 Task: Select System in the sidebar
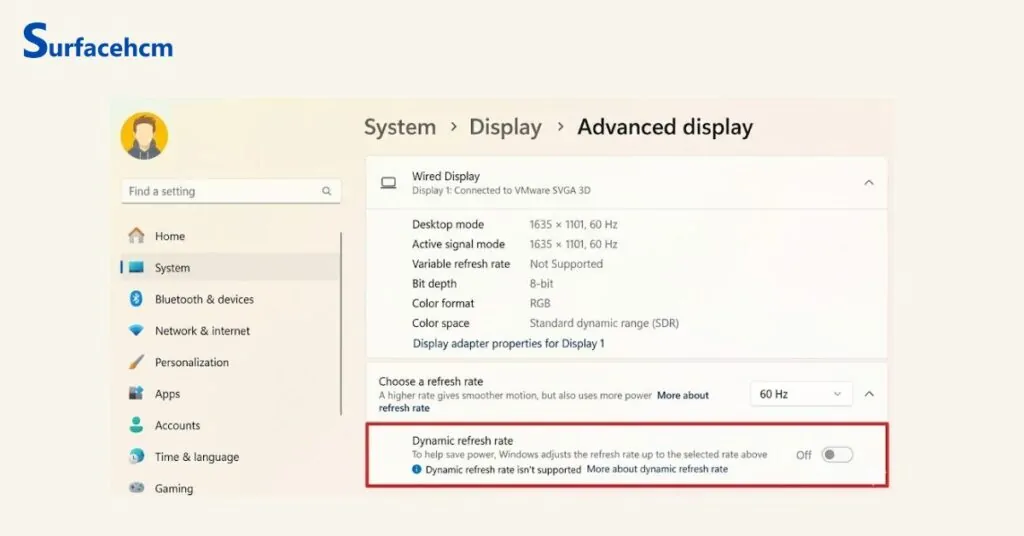[231, 267]
